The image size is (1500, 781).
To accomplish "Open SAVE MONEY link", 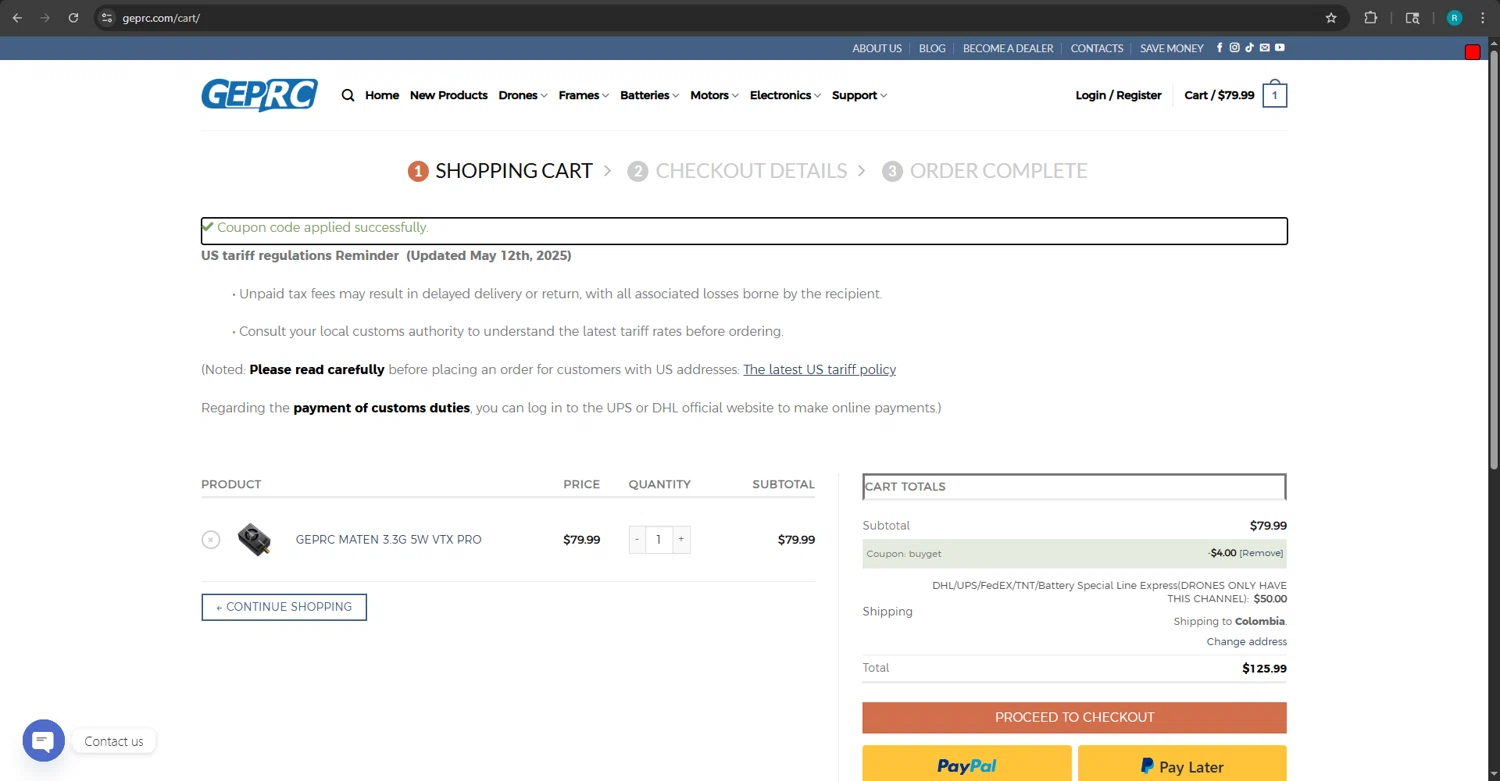I will (1172, 48).
